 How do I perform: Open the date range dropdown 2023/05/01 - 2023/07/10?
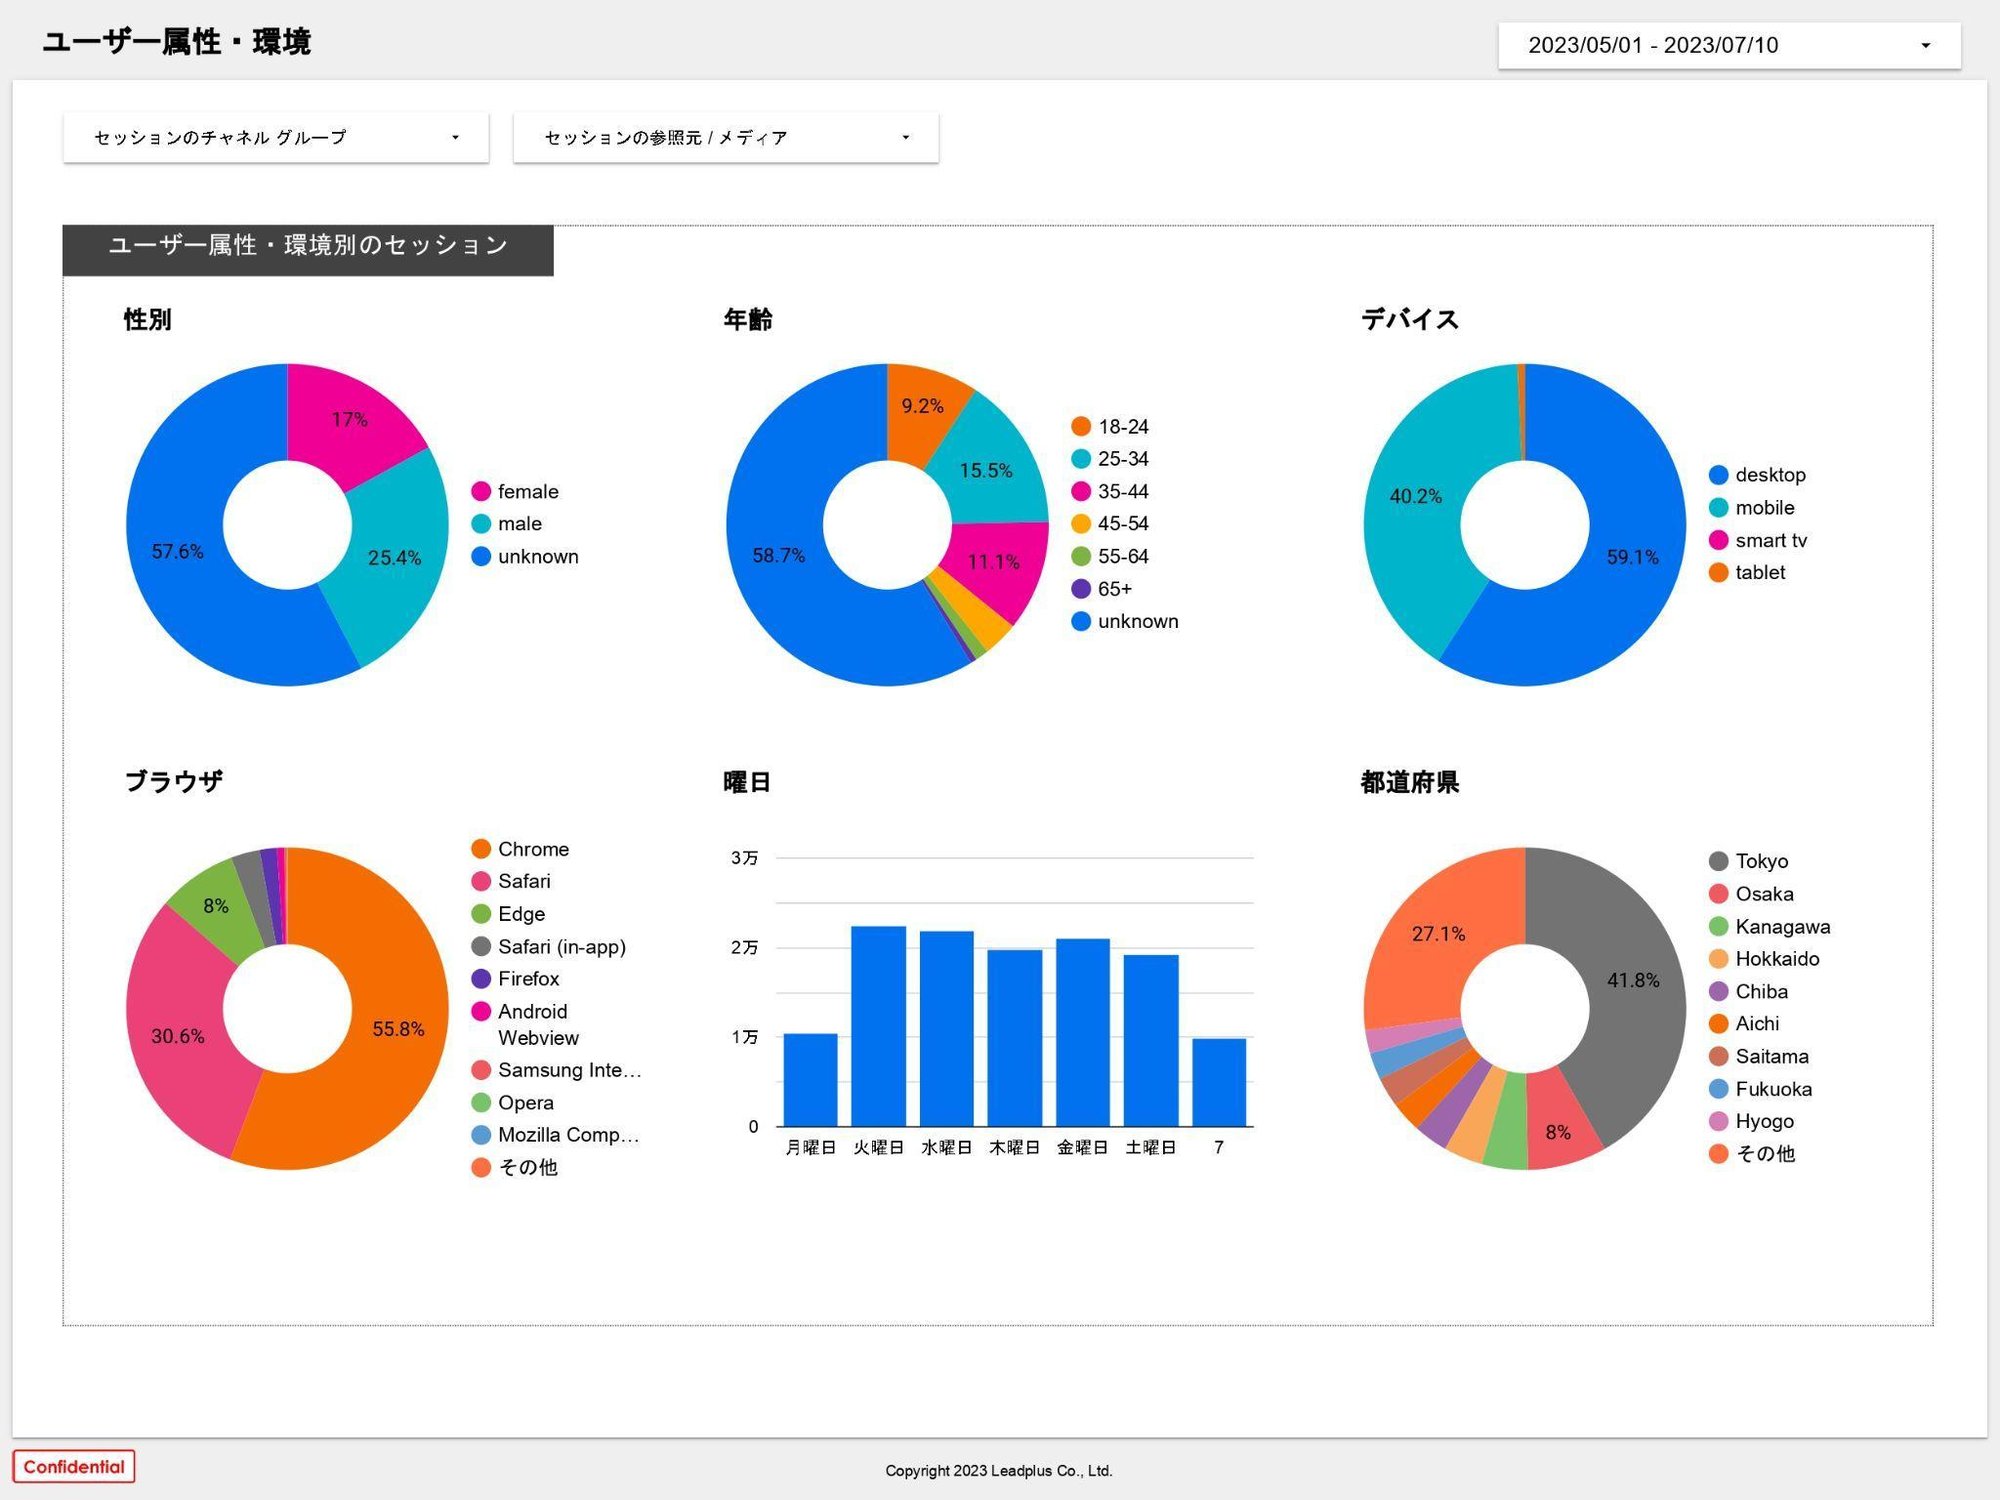[1729, 45]
